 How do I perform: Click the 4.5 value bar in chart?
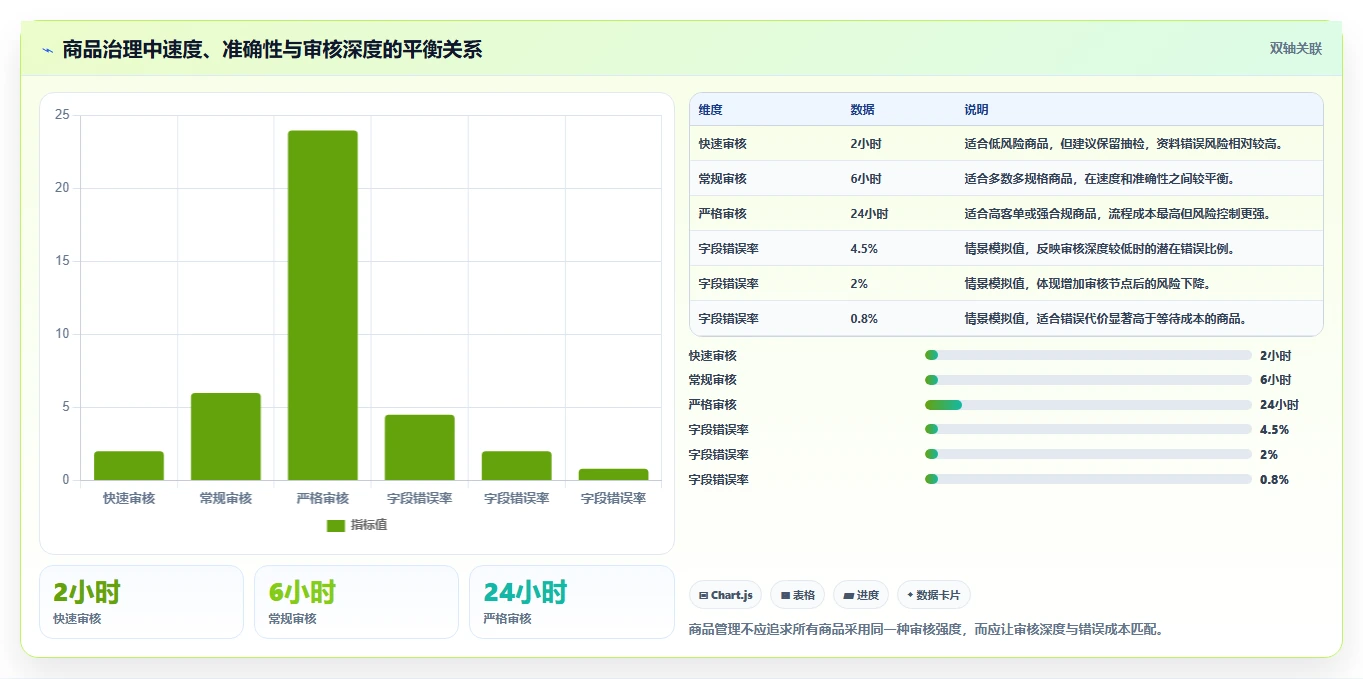[419, 447]
